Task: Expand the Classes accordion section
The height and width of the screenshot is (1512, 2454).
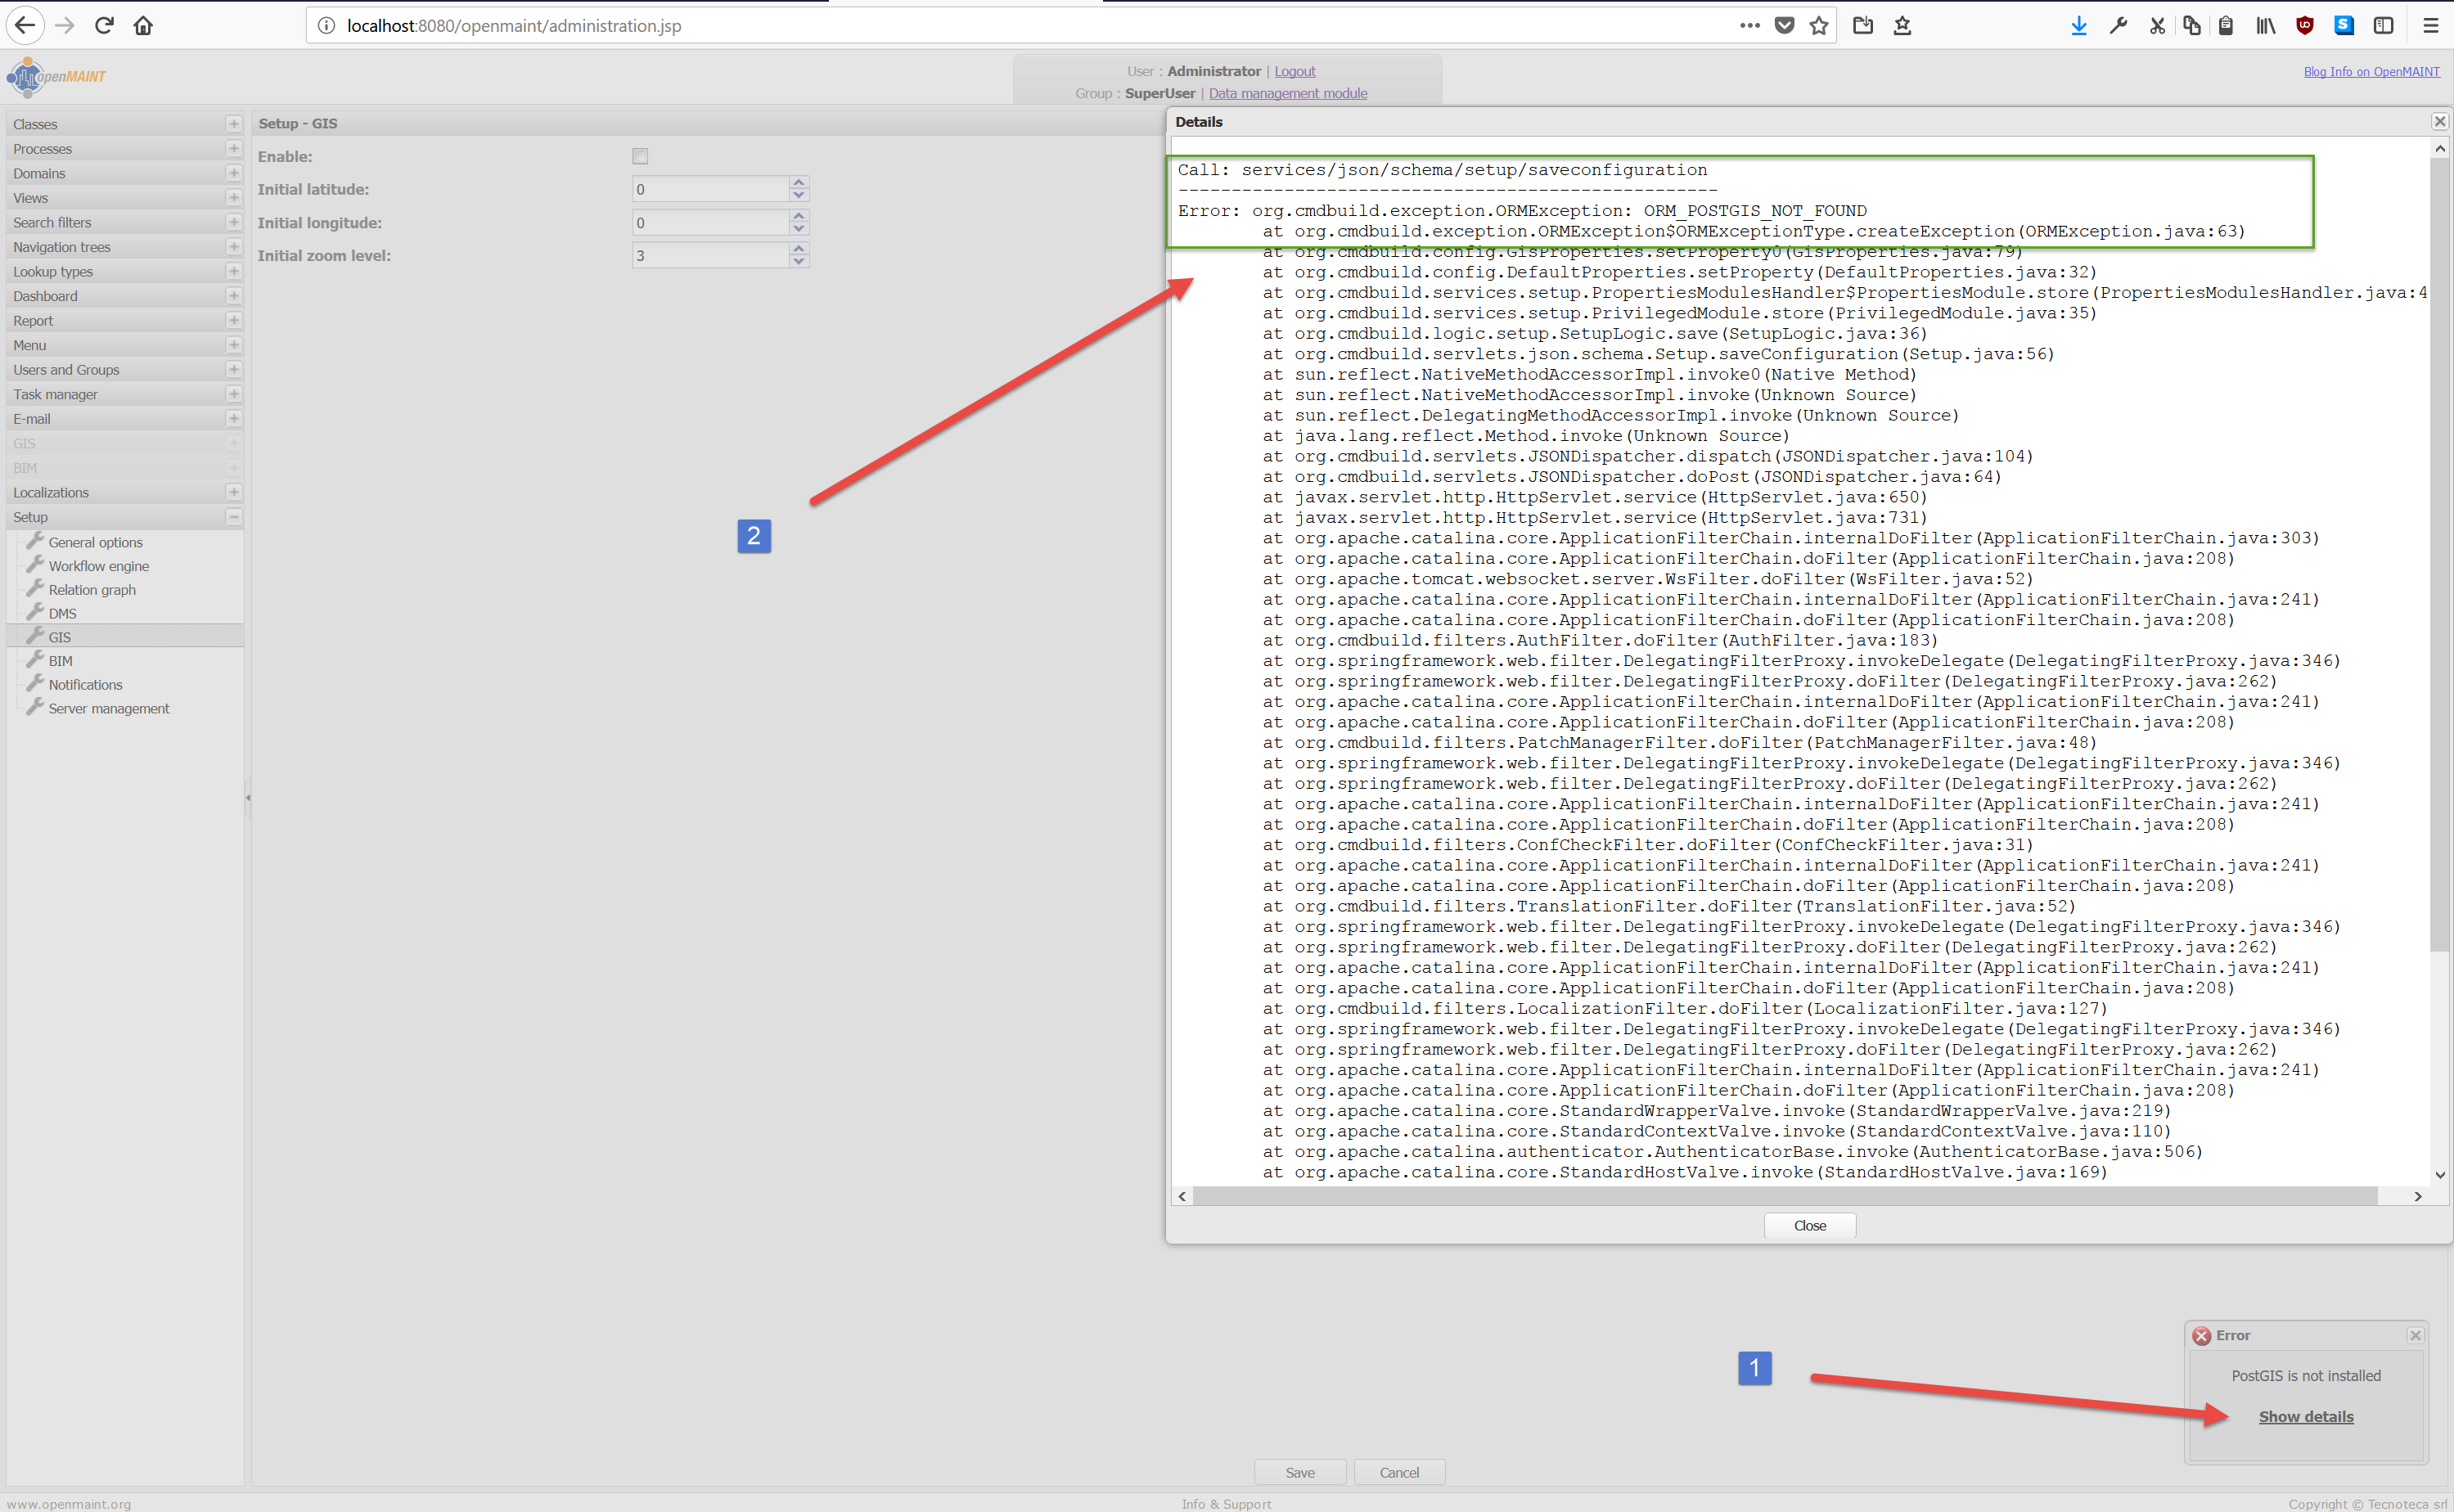Action: [x=233, y=124]
